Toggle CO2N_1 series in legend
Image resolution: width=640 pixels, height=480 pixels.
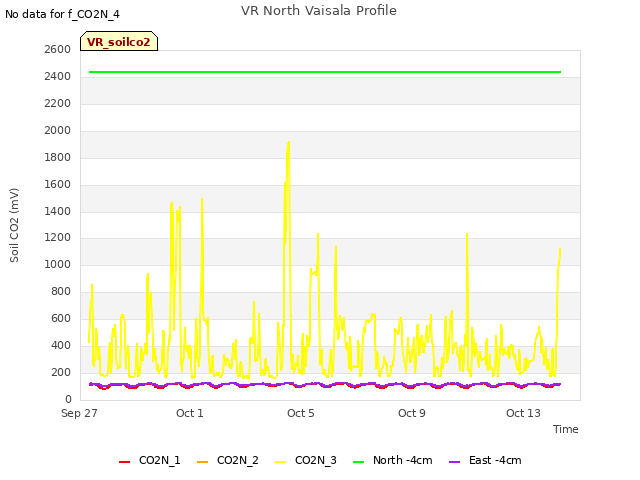[x=149, y=460]
